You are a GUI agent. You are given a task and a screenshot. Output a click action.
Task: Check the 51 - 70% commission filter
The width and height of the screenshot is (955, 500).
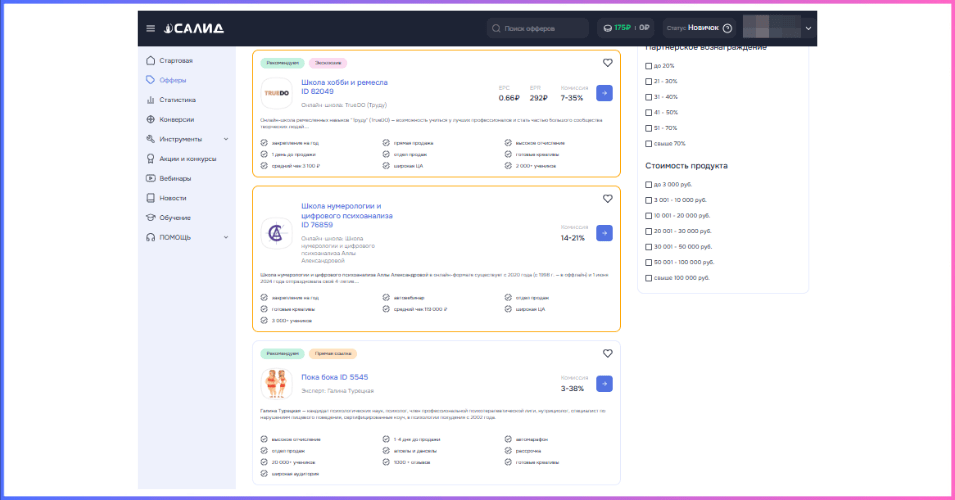click(x=648, y=128)
